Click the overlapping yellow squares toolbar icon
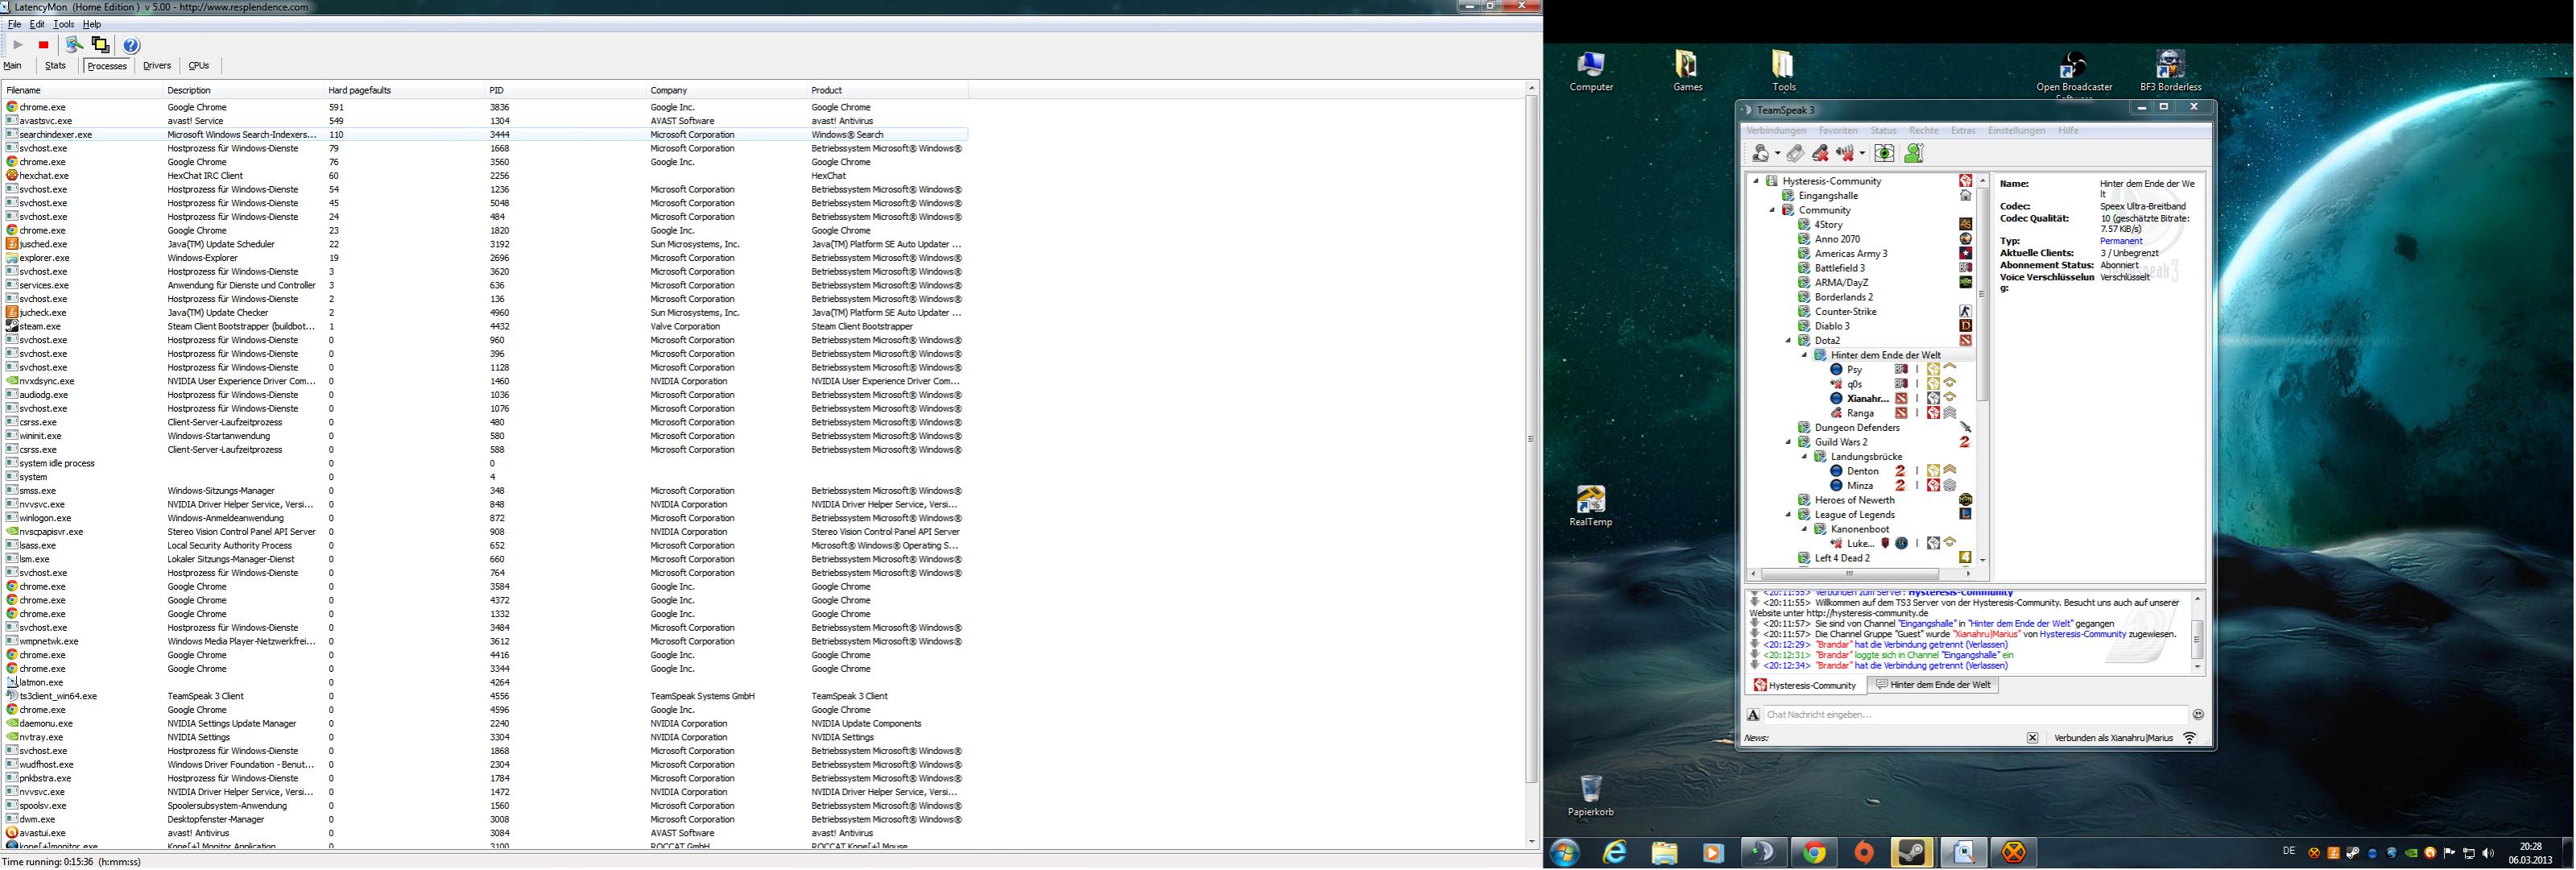The height and width of the screenshot is (870, 2576). tap(101, 45)
